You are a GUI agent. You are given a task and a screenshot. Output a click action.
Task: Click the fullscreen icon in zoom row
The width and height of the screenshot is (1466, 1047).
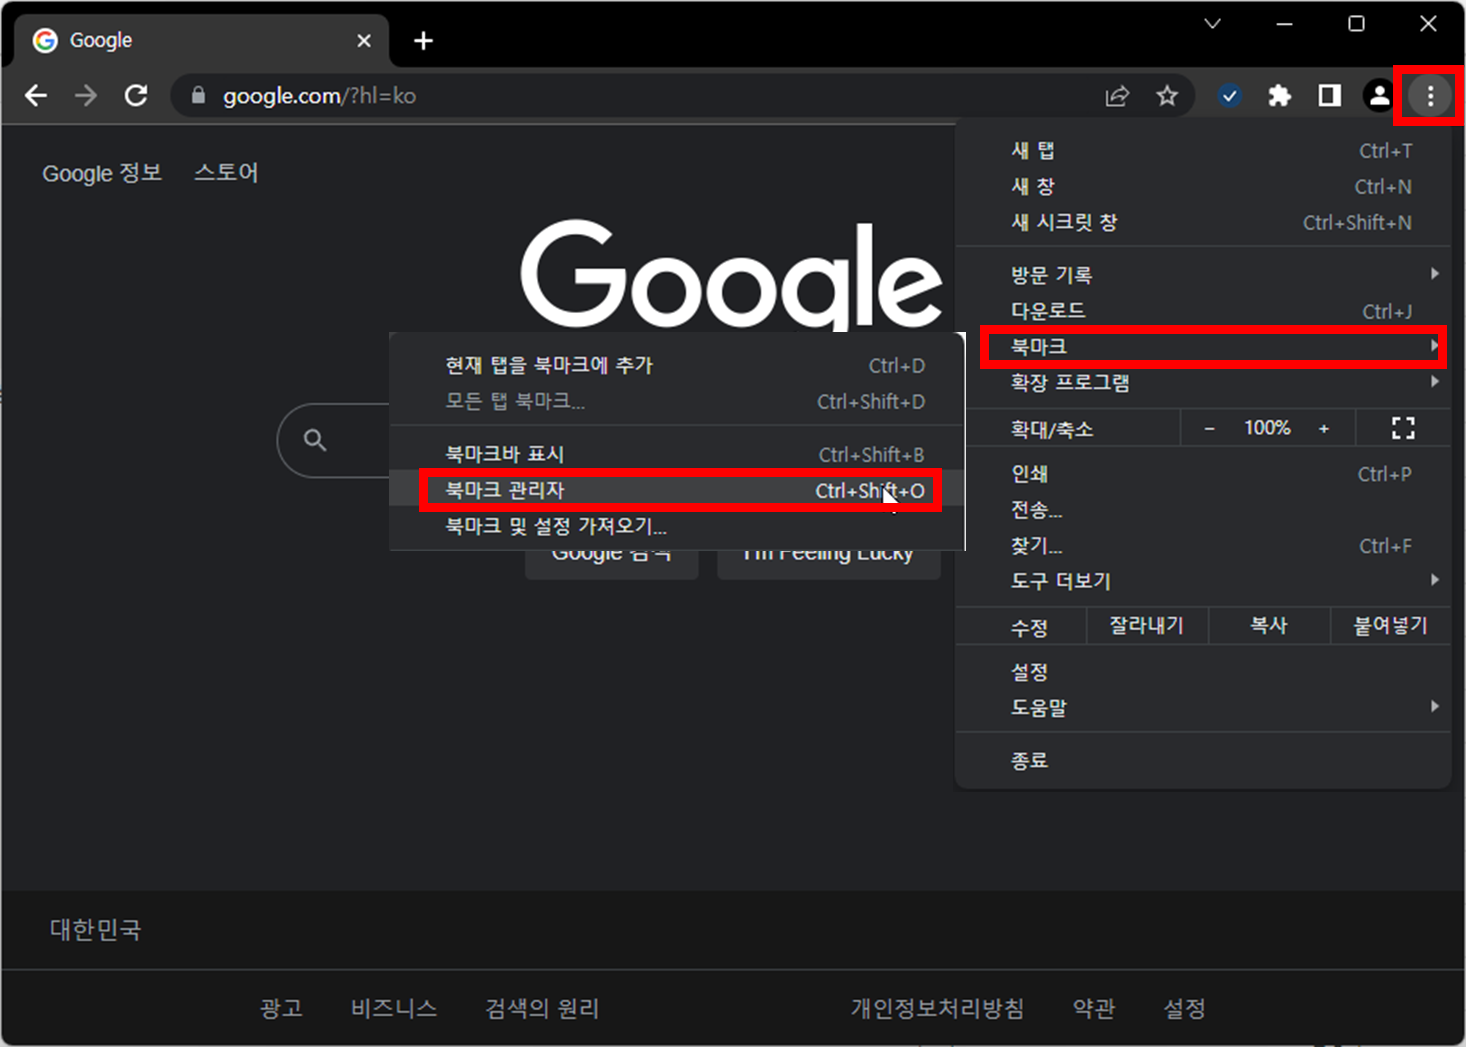coord(1403,429)
